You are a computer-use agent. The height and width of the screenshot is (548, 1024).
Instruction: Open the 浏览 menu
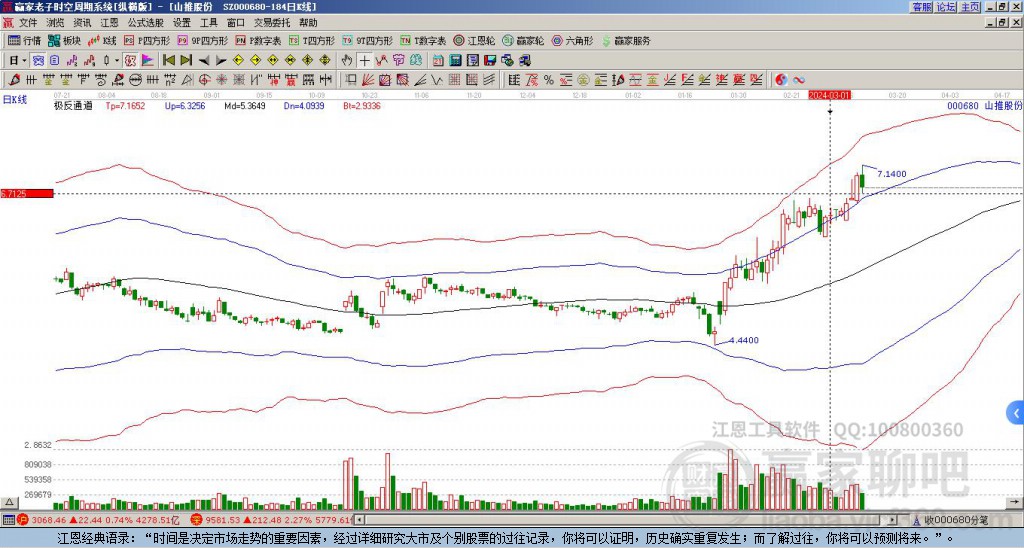(x=56, y=23)
